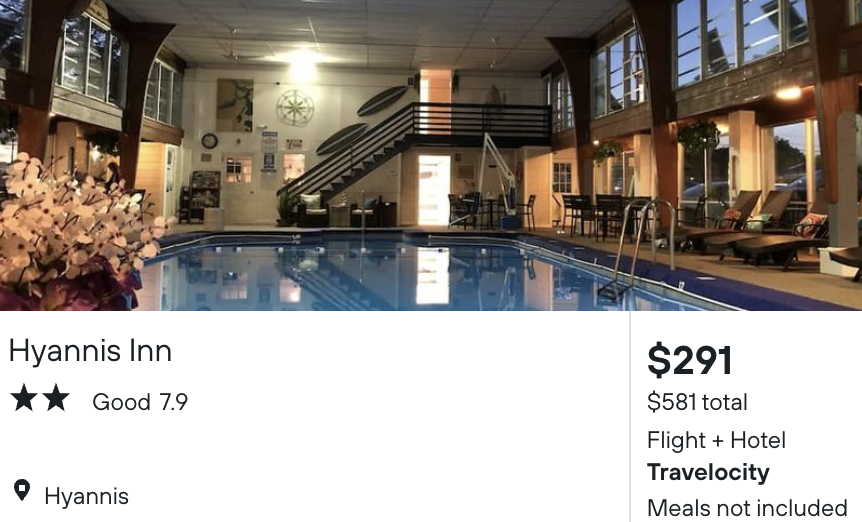Screen dimensions: 862x522
Task: Click the round wall clock in photo
Action: click(x=209, y=141)
